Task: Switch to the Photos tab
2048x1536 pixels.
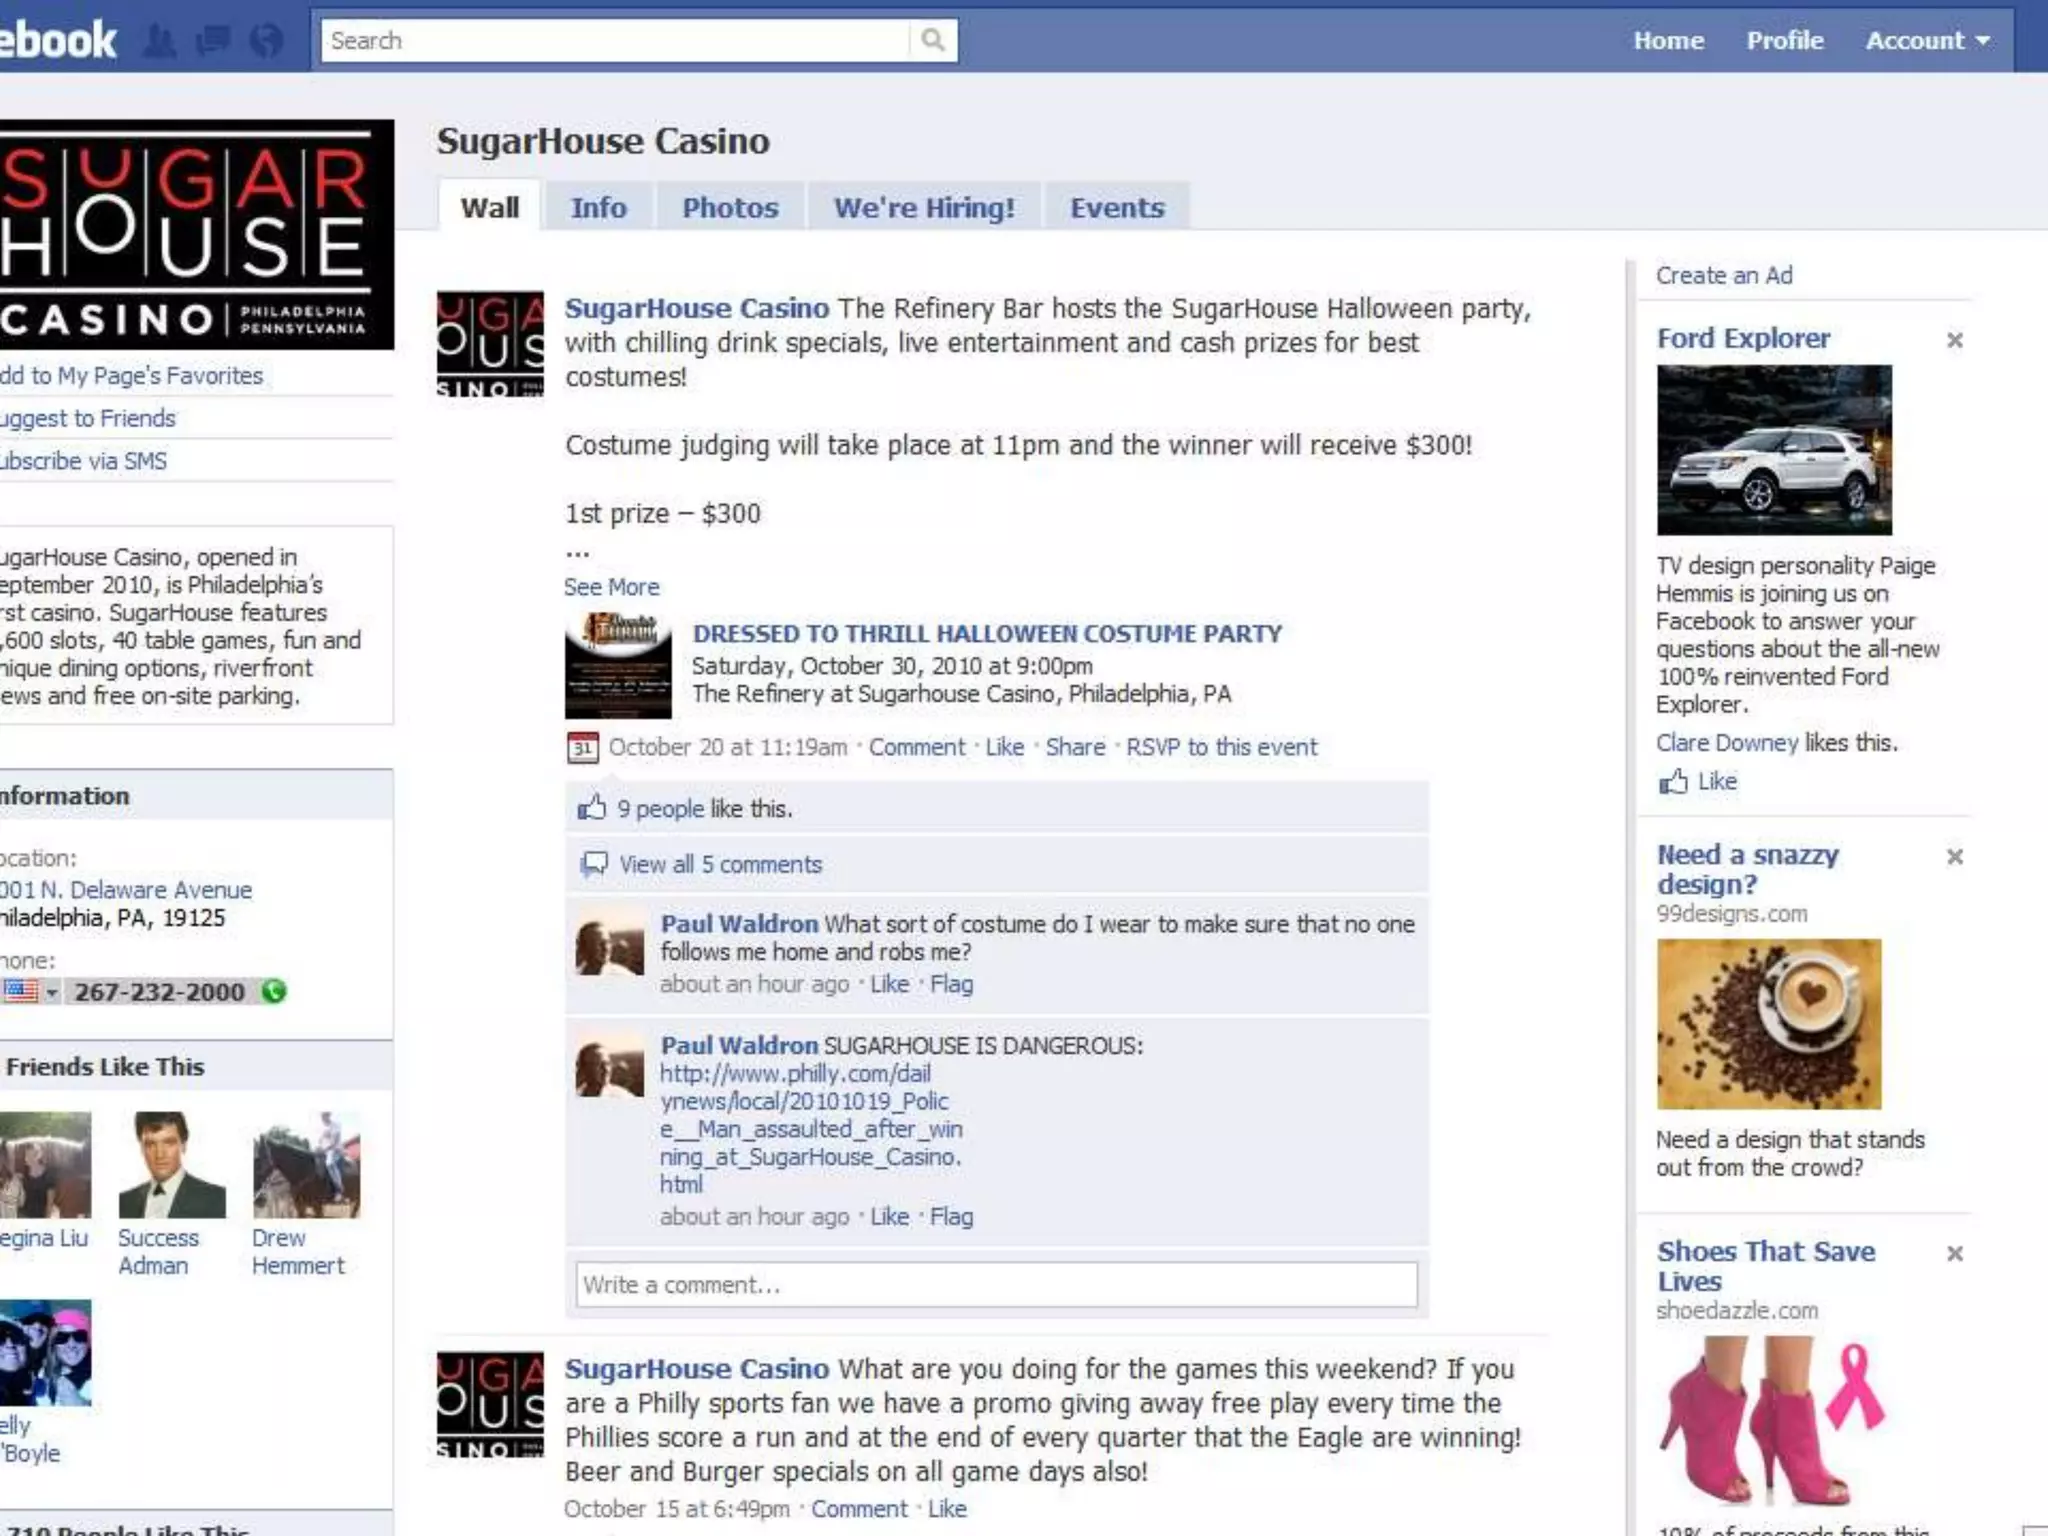Action: [x=730, y=207]
